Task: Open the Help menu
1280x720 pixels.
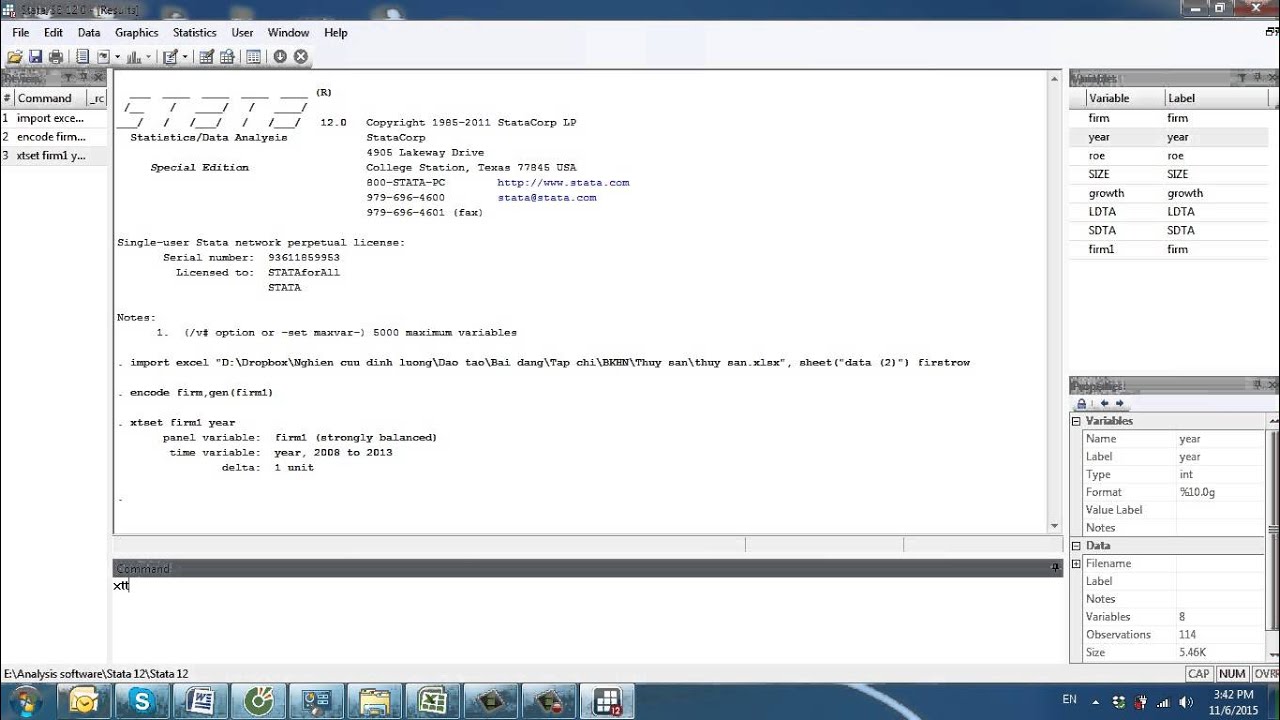Action: click(336, 33)
